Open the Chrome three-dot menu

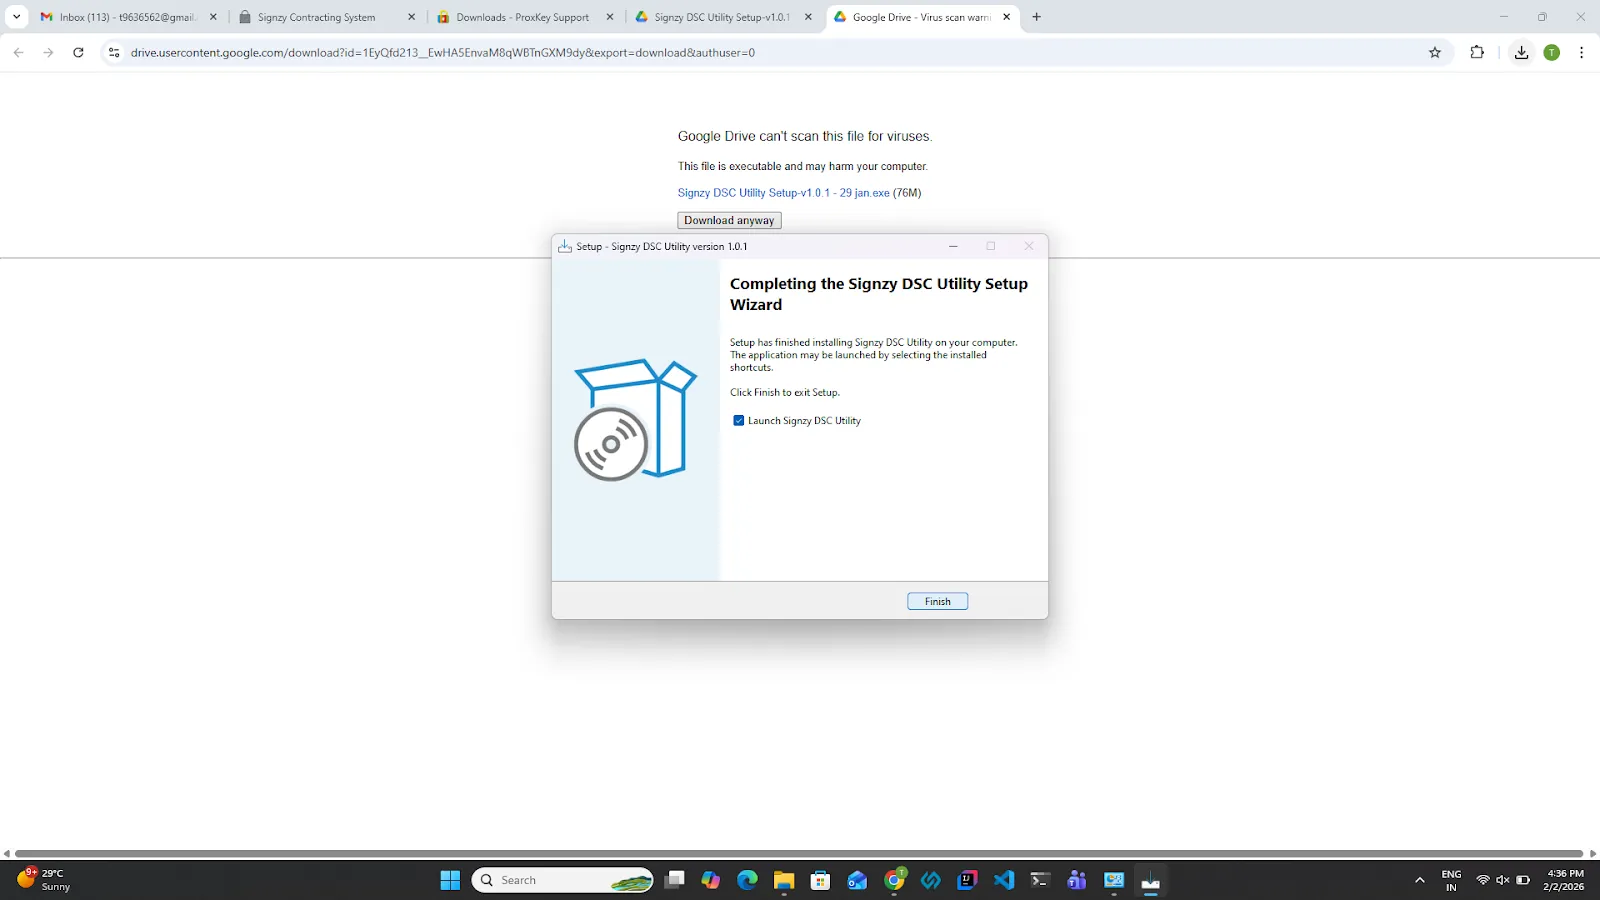[x=1581, y=52]
